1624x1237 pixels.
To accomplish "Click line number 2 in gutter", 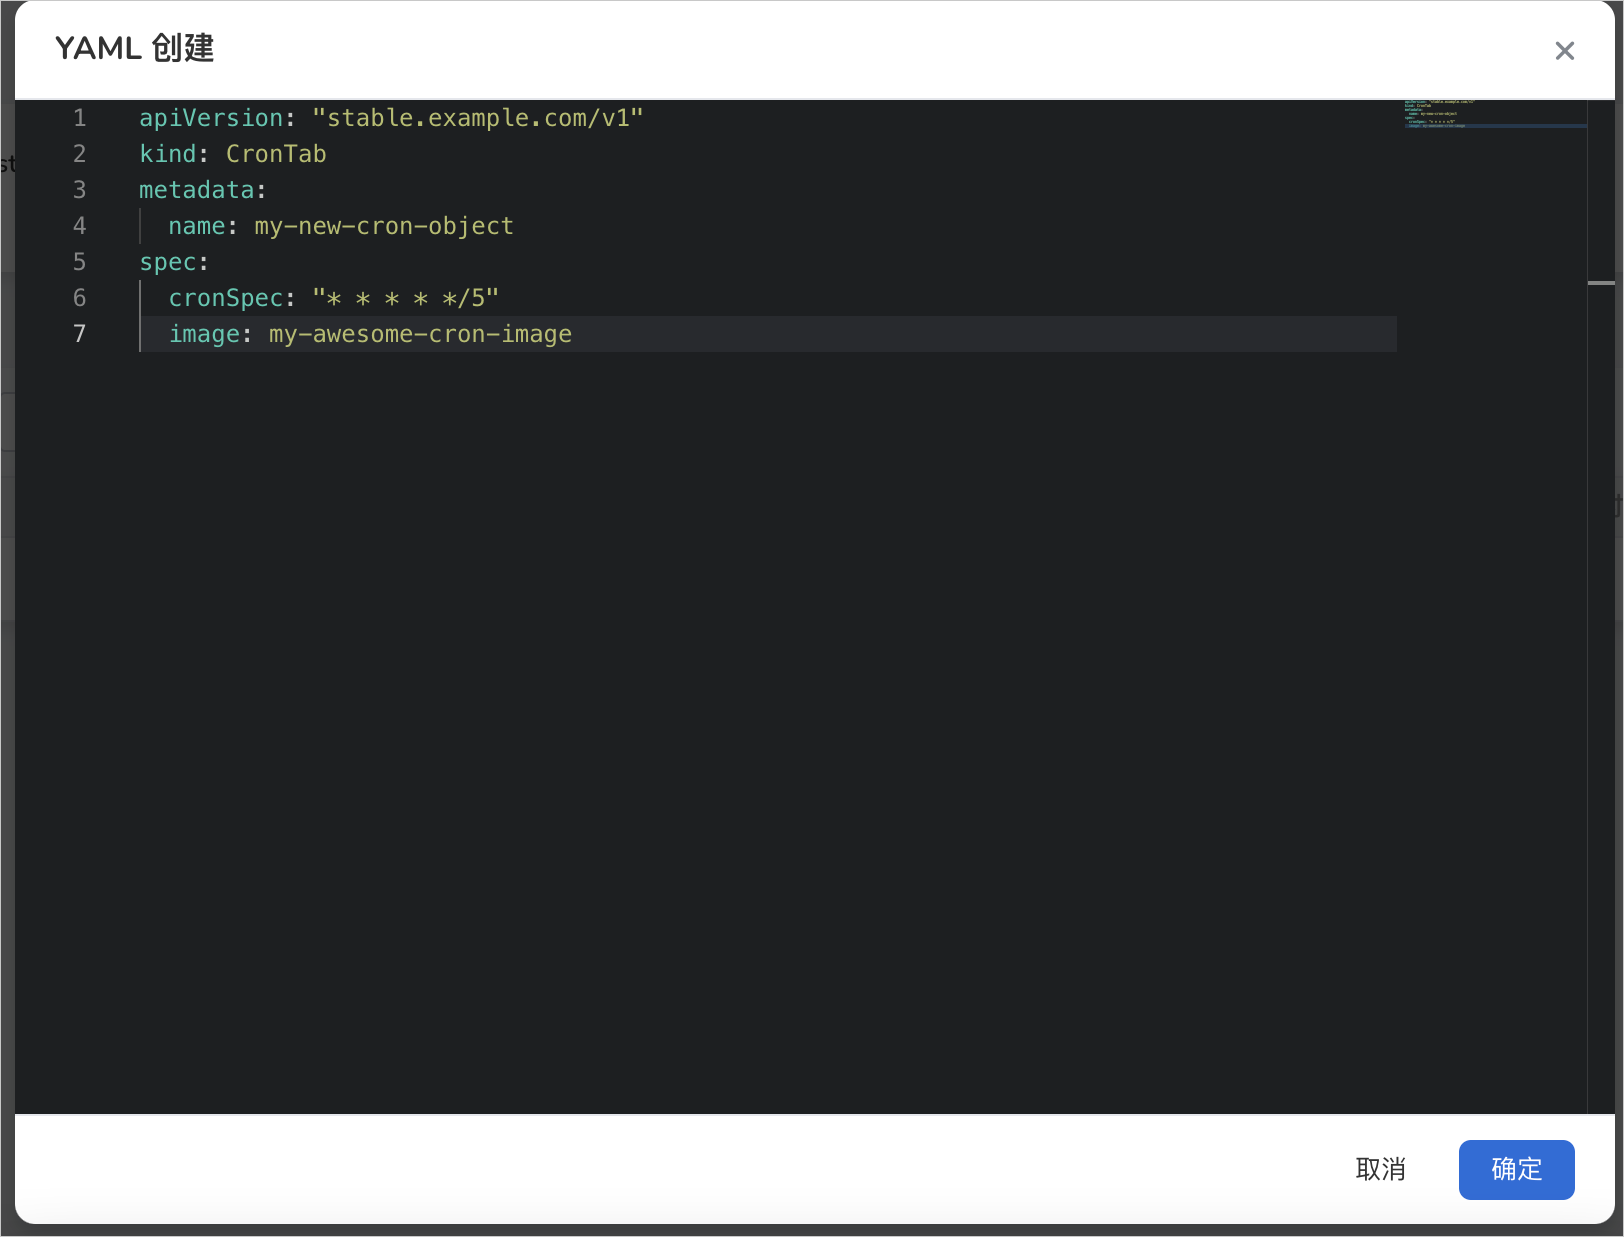I will coord(80,154).
